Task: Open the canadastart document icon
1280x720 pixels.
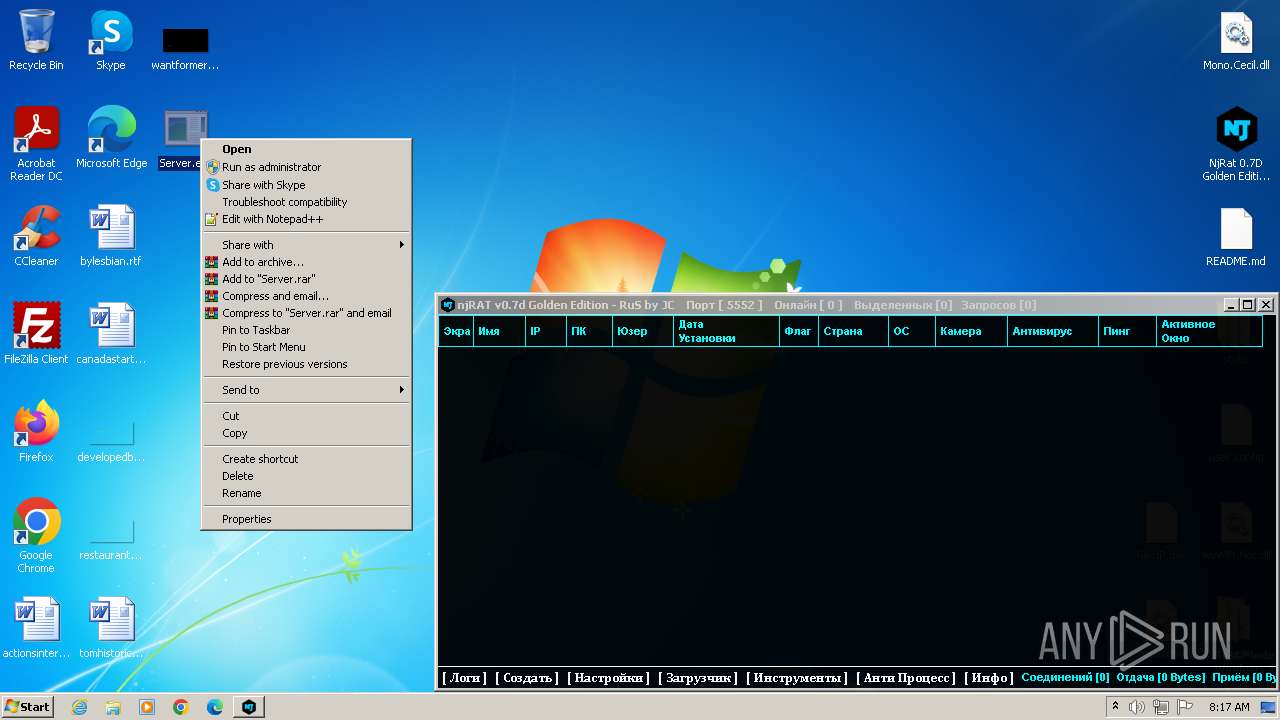Action: click(111, 334)
